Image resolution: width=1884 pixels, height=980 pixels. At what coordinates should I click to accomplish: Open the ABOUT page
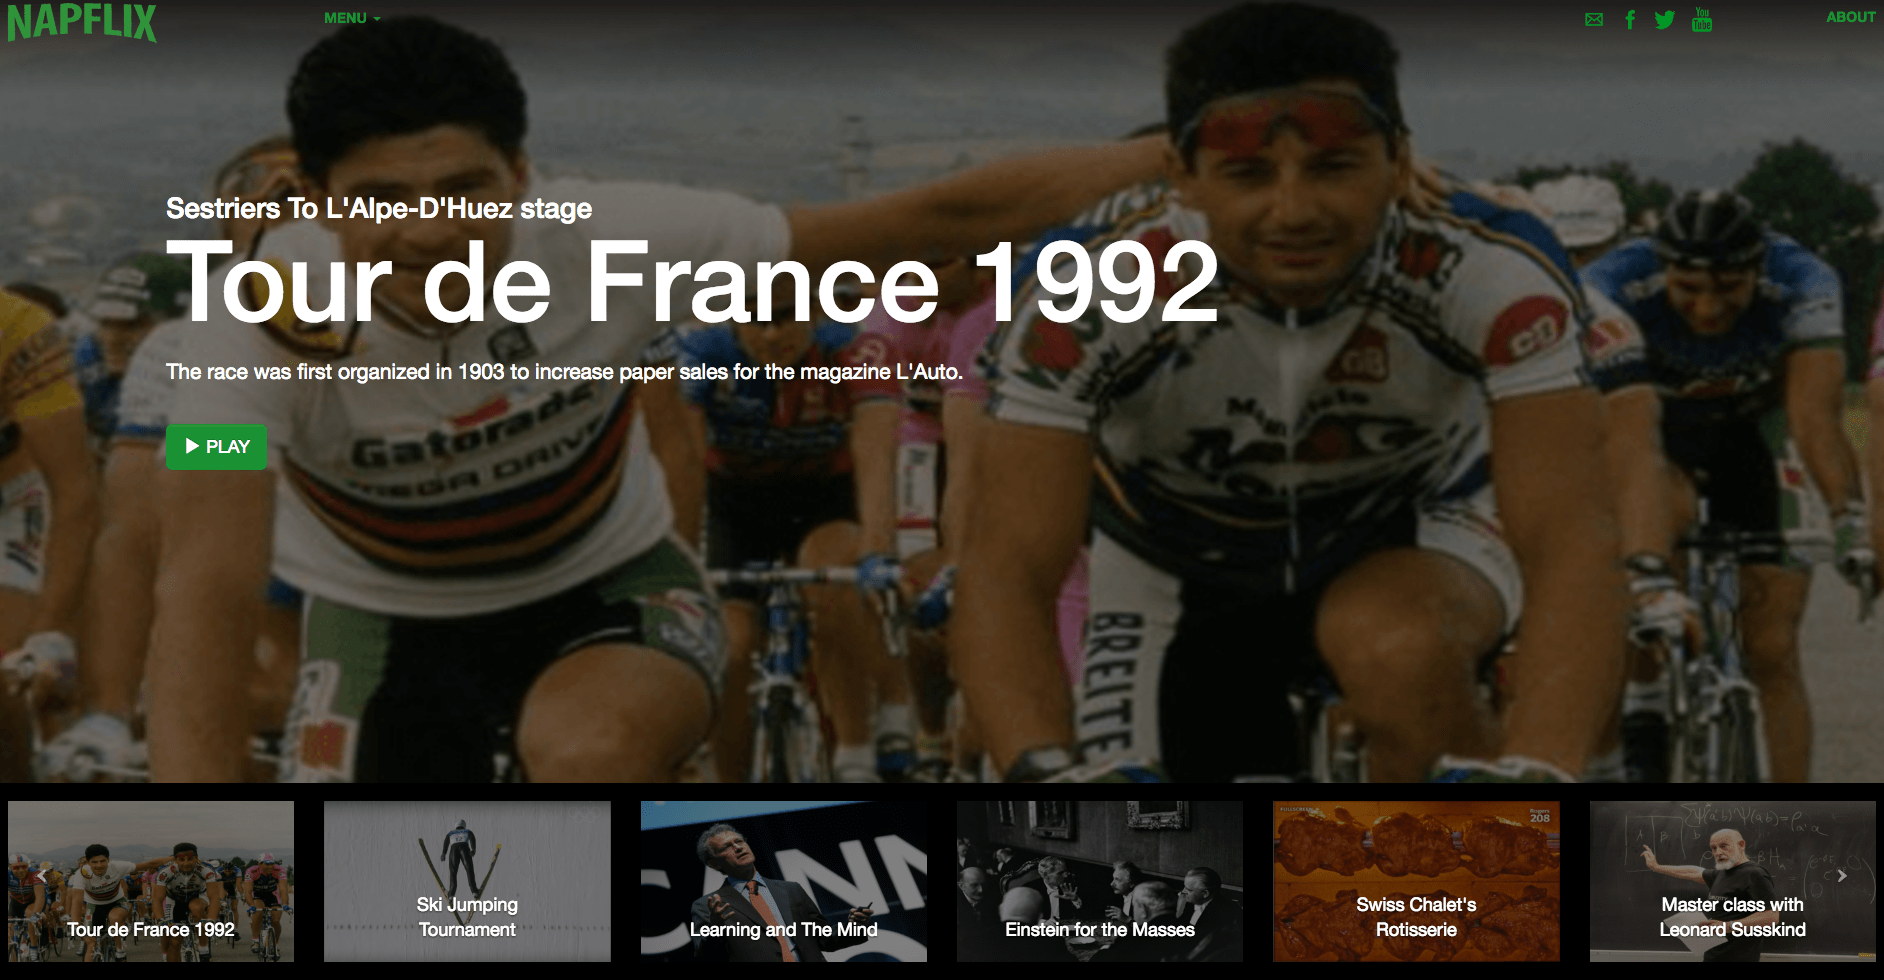[1851, 17]
